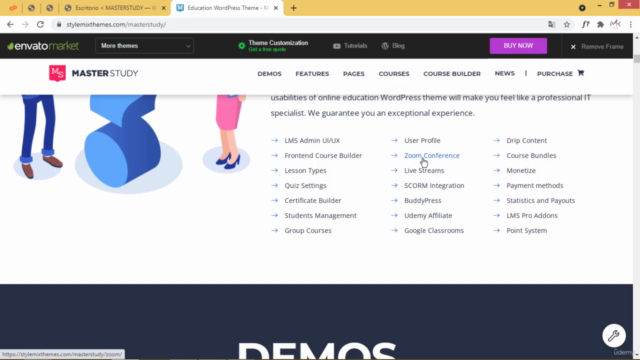This screenshot has height=360, width=640.
Task: Click the browser forward arrow
Action: 25,24
